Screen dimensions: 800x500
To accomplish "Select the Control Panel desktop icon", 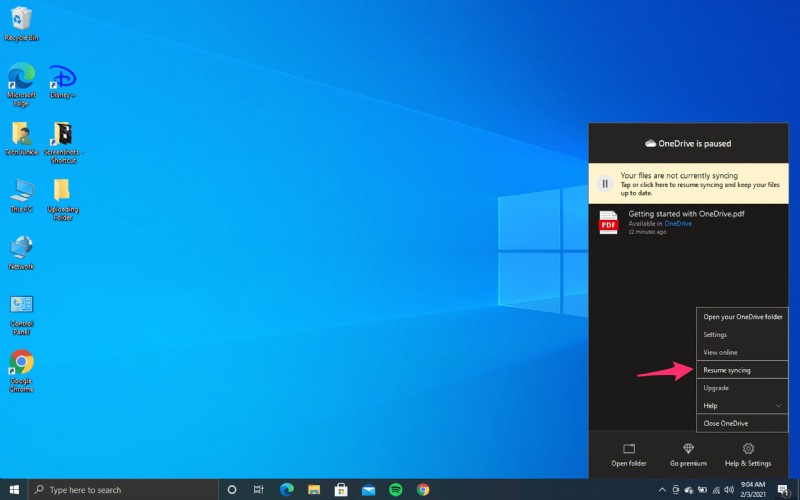I will tap(21, 315).
